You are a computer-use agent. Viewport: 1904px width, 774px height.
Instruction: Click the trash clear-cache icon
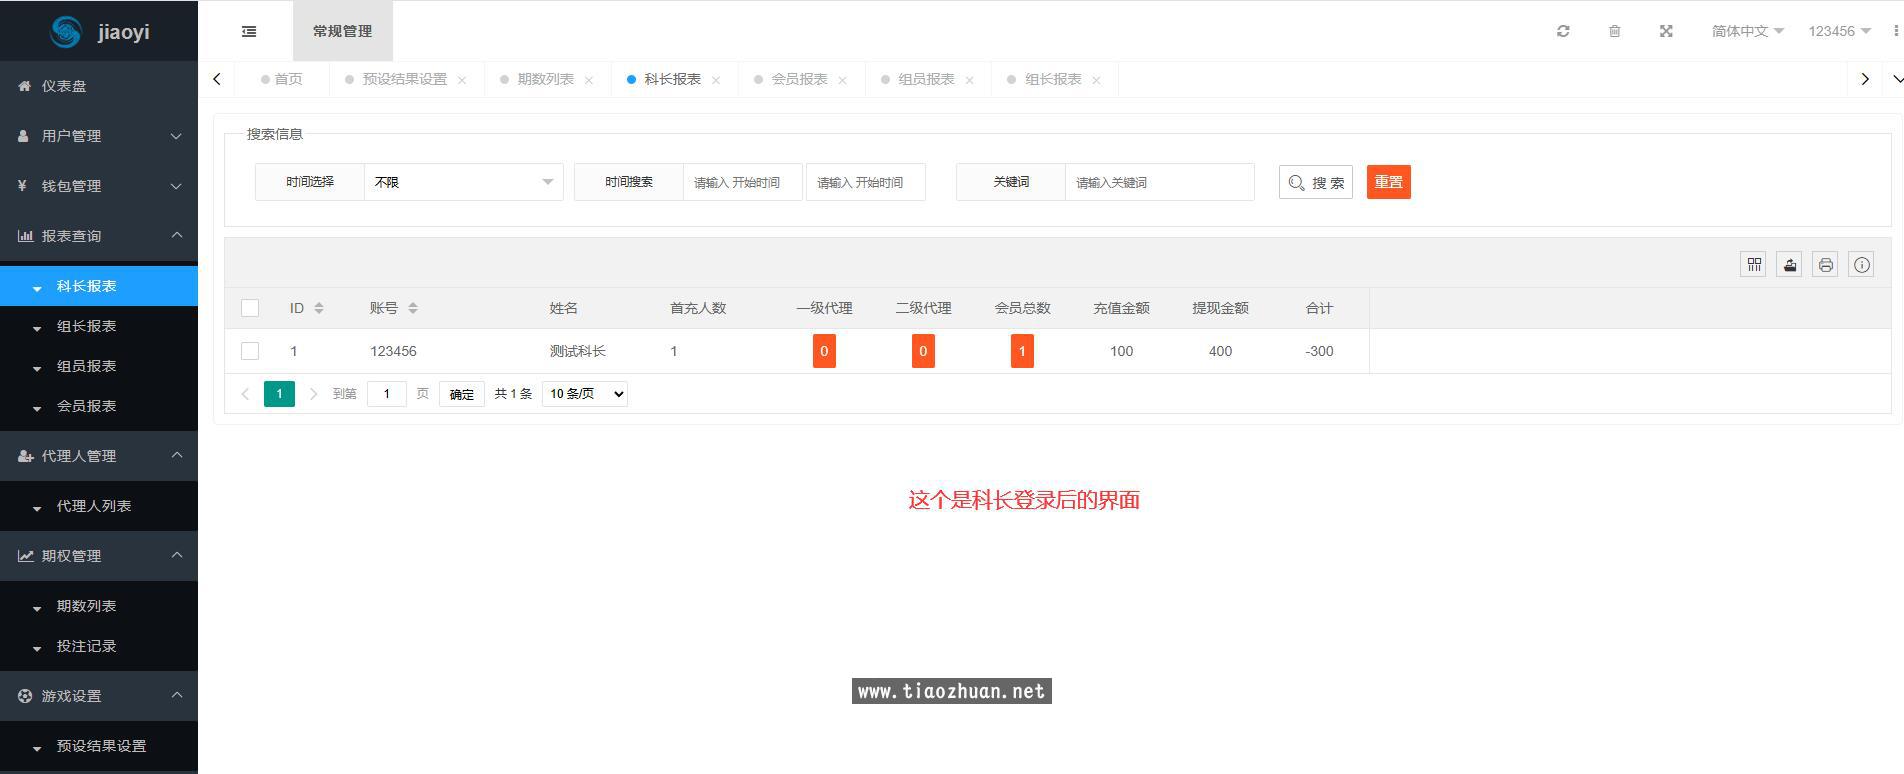tap(1614, 31)
